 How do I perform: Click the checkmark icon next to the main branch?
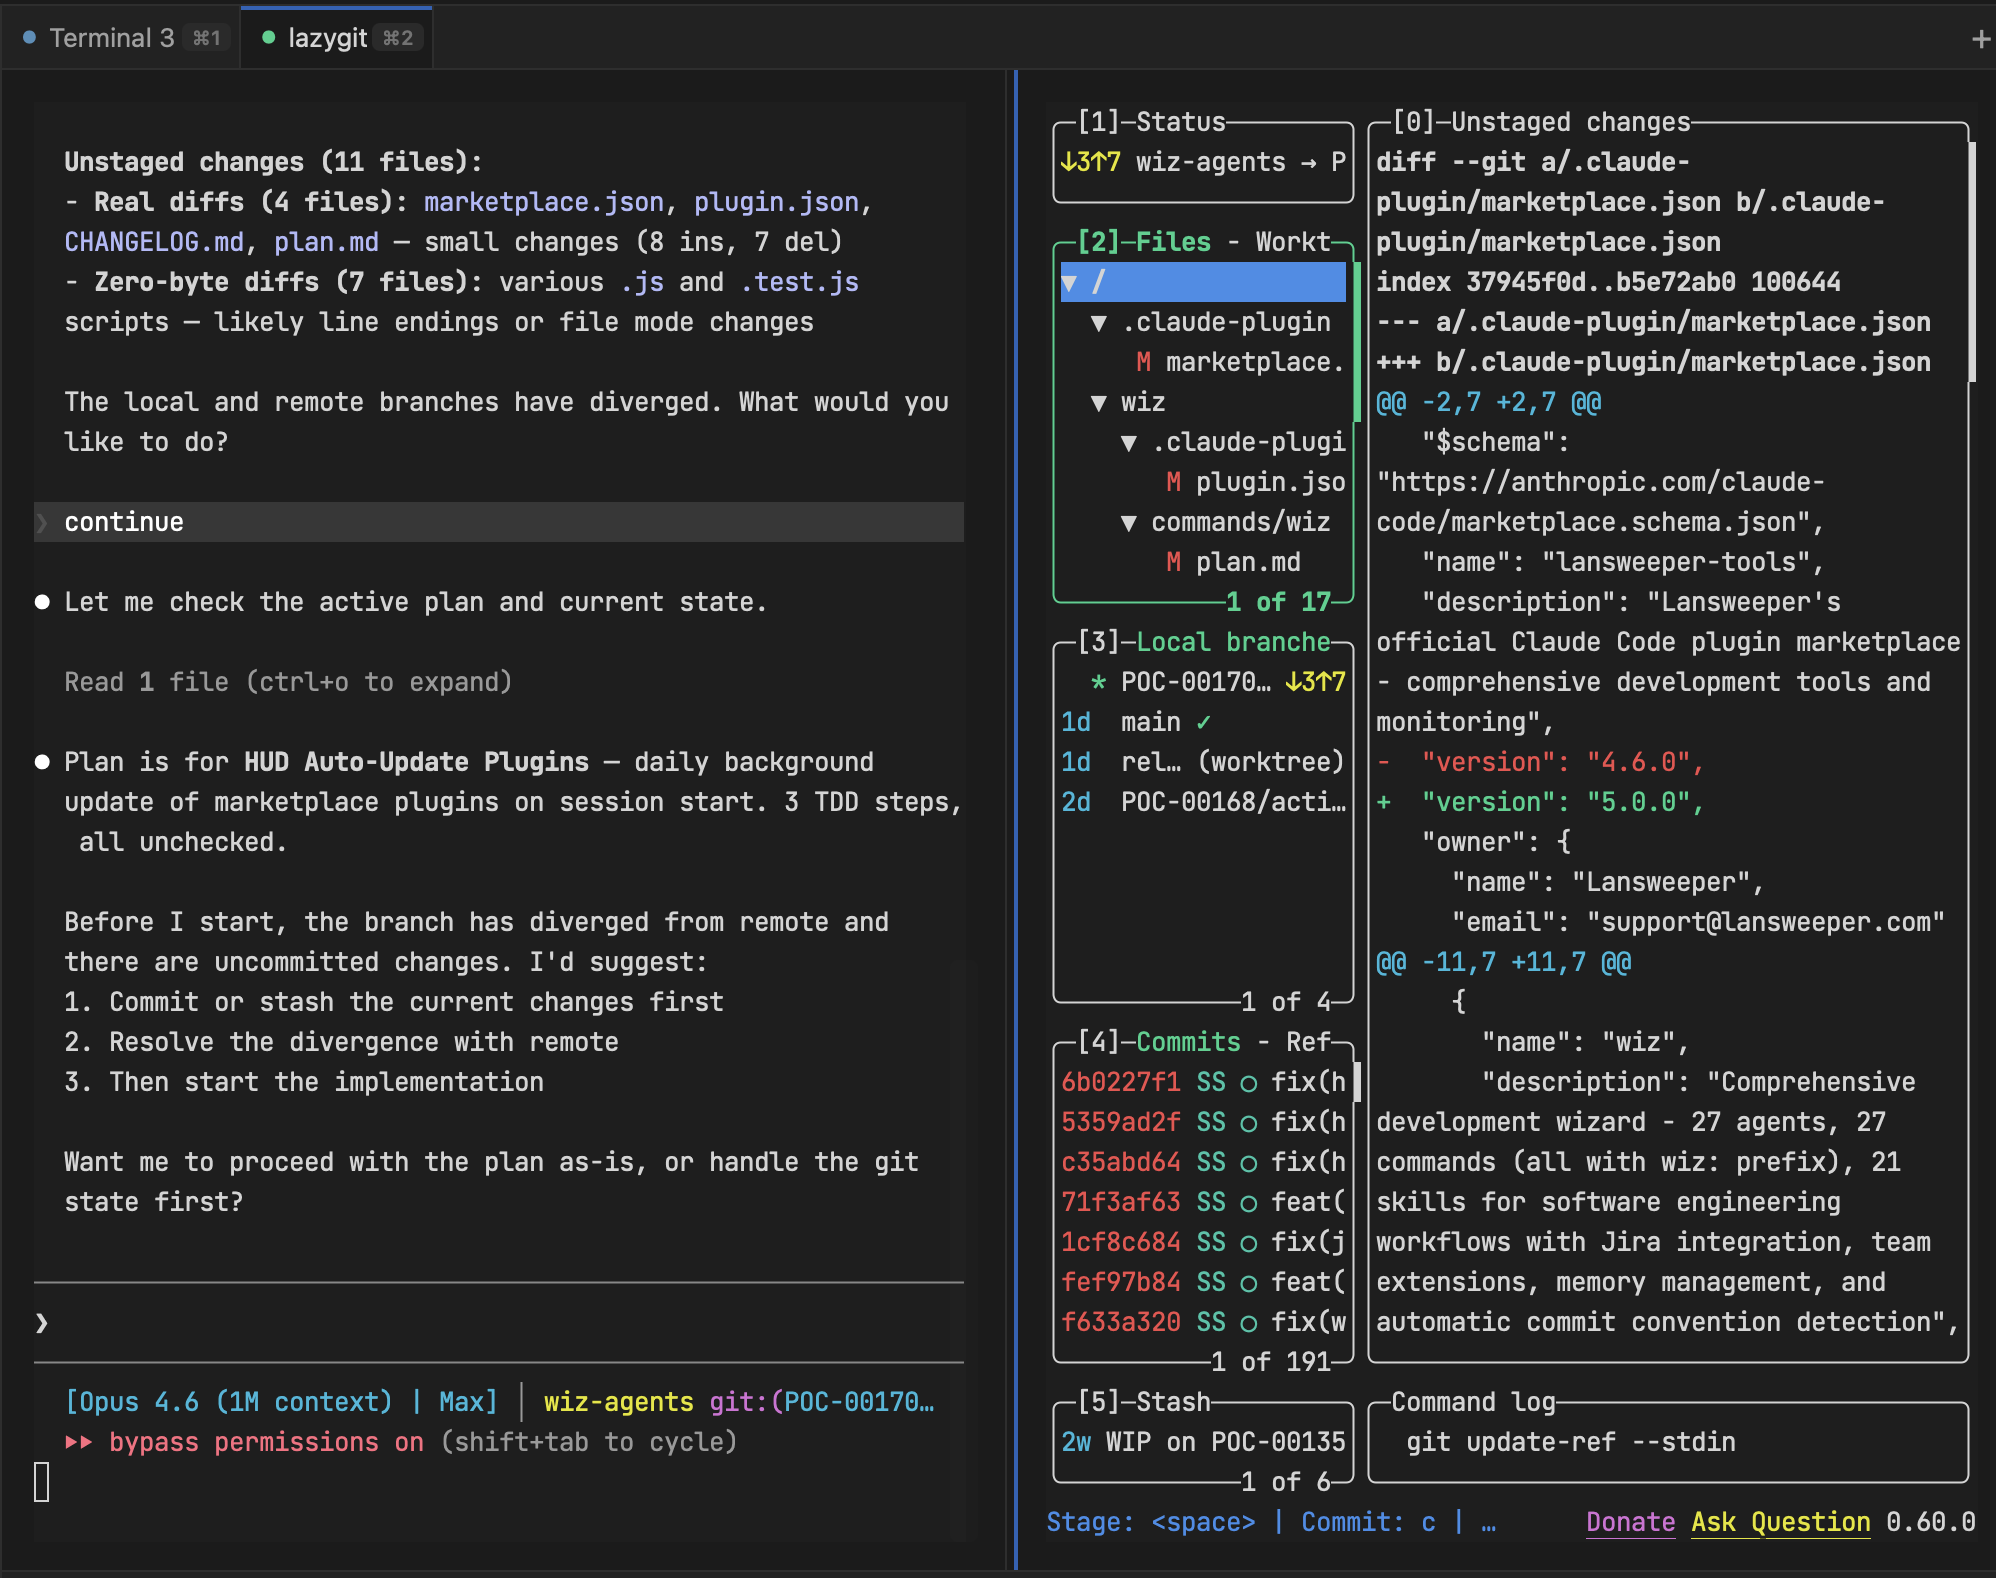(x=1201, y=721)
